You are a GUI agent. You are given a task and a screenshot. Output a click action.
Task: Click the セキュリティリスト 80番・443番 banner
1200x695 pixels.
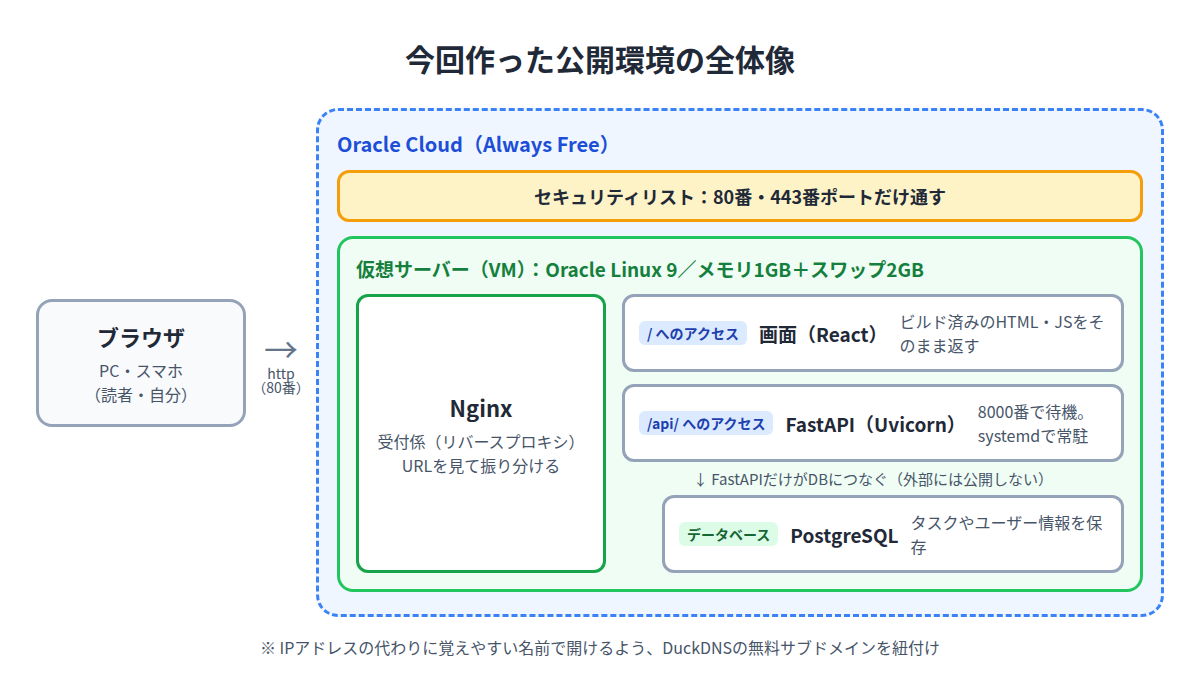point(739,196)
